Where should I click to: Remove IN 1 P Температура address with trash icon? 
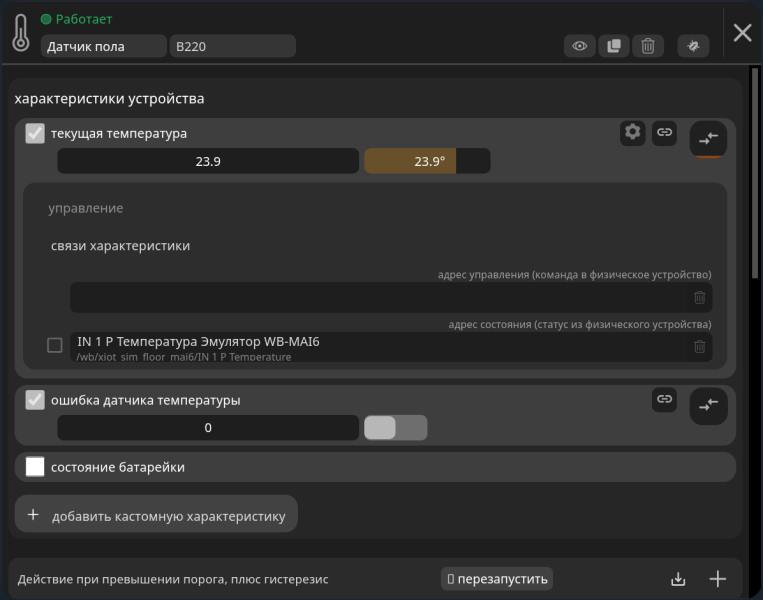[699, 346]
